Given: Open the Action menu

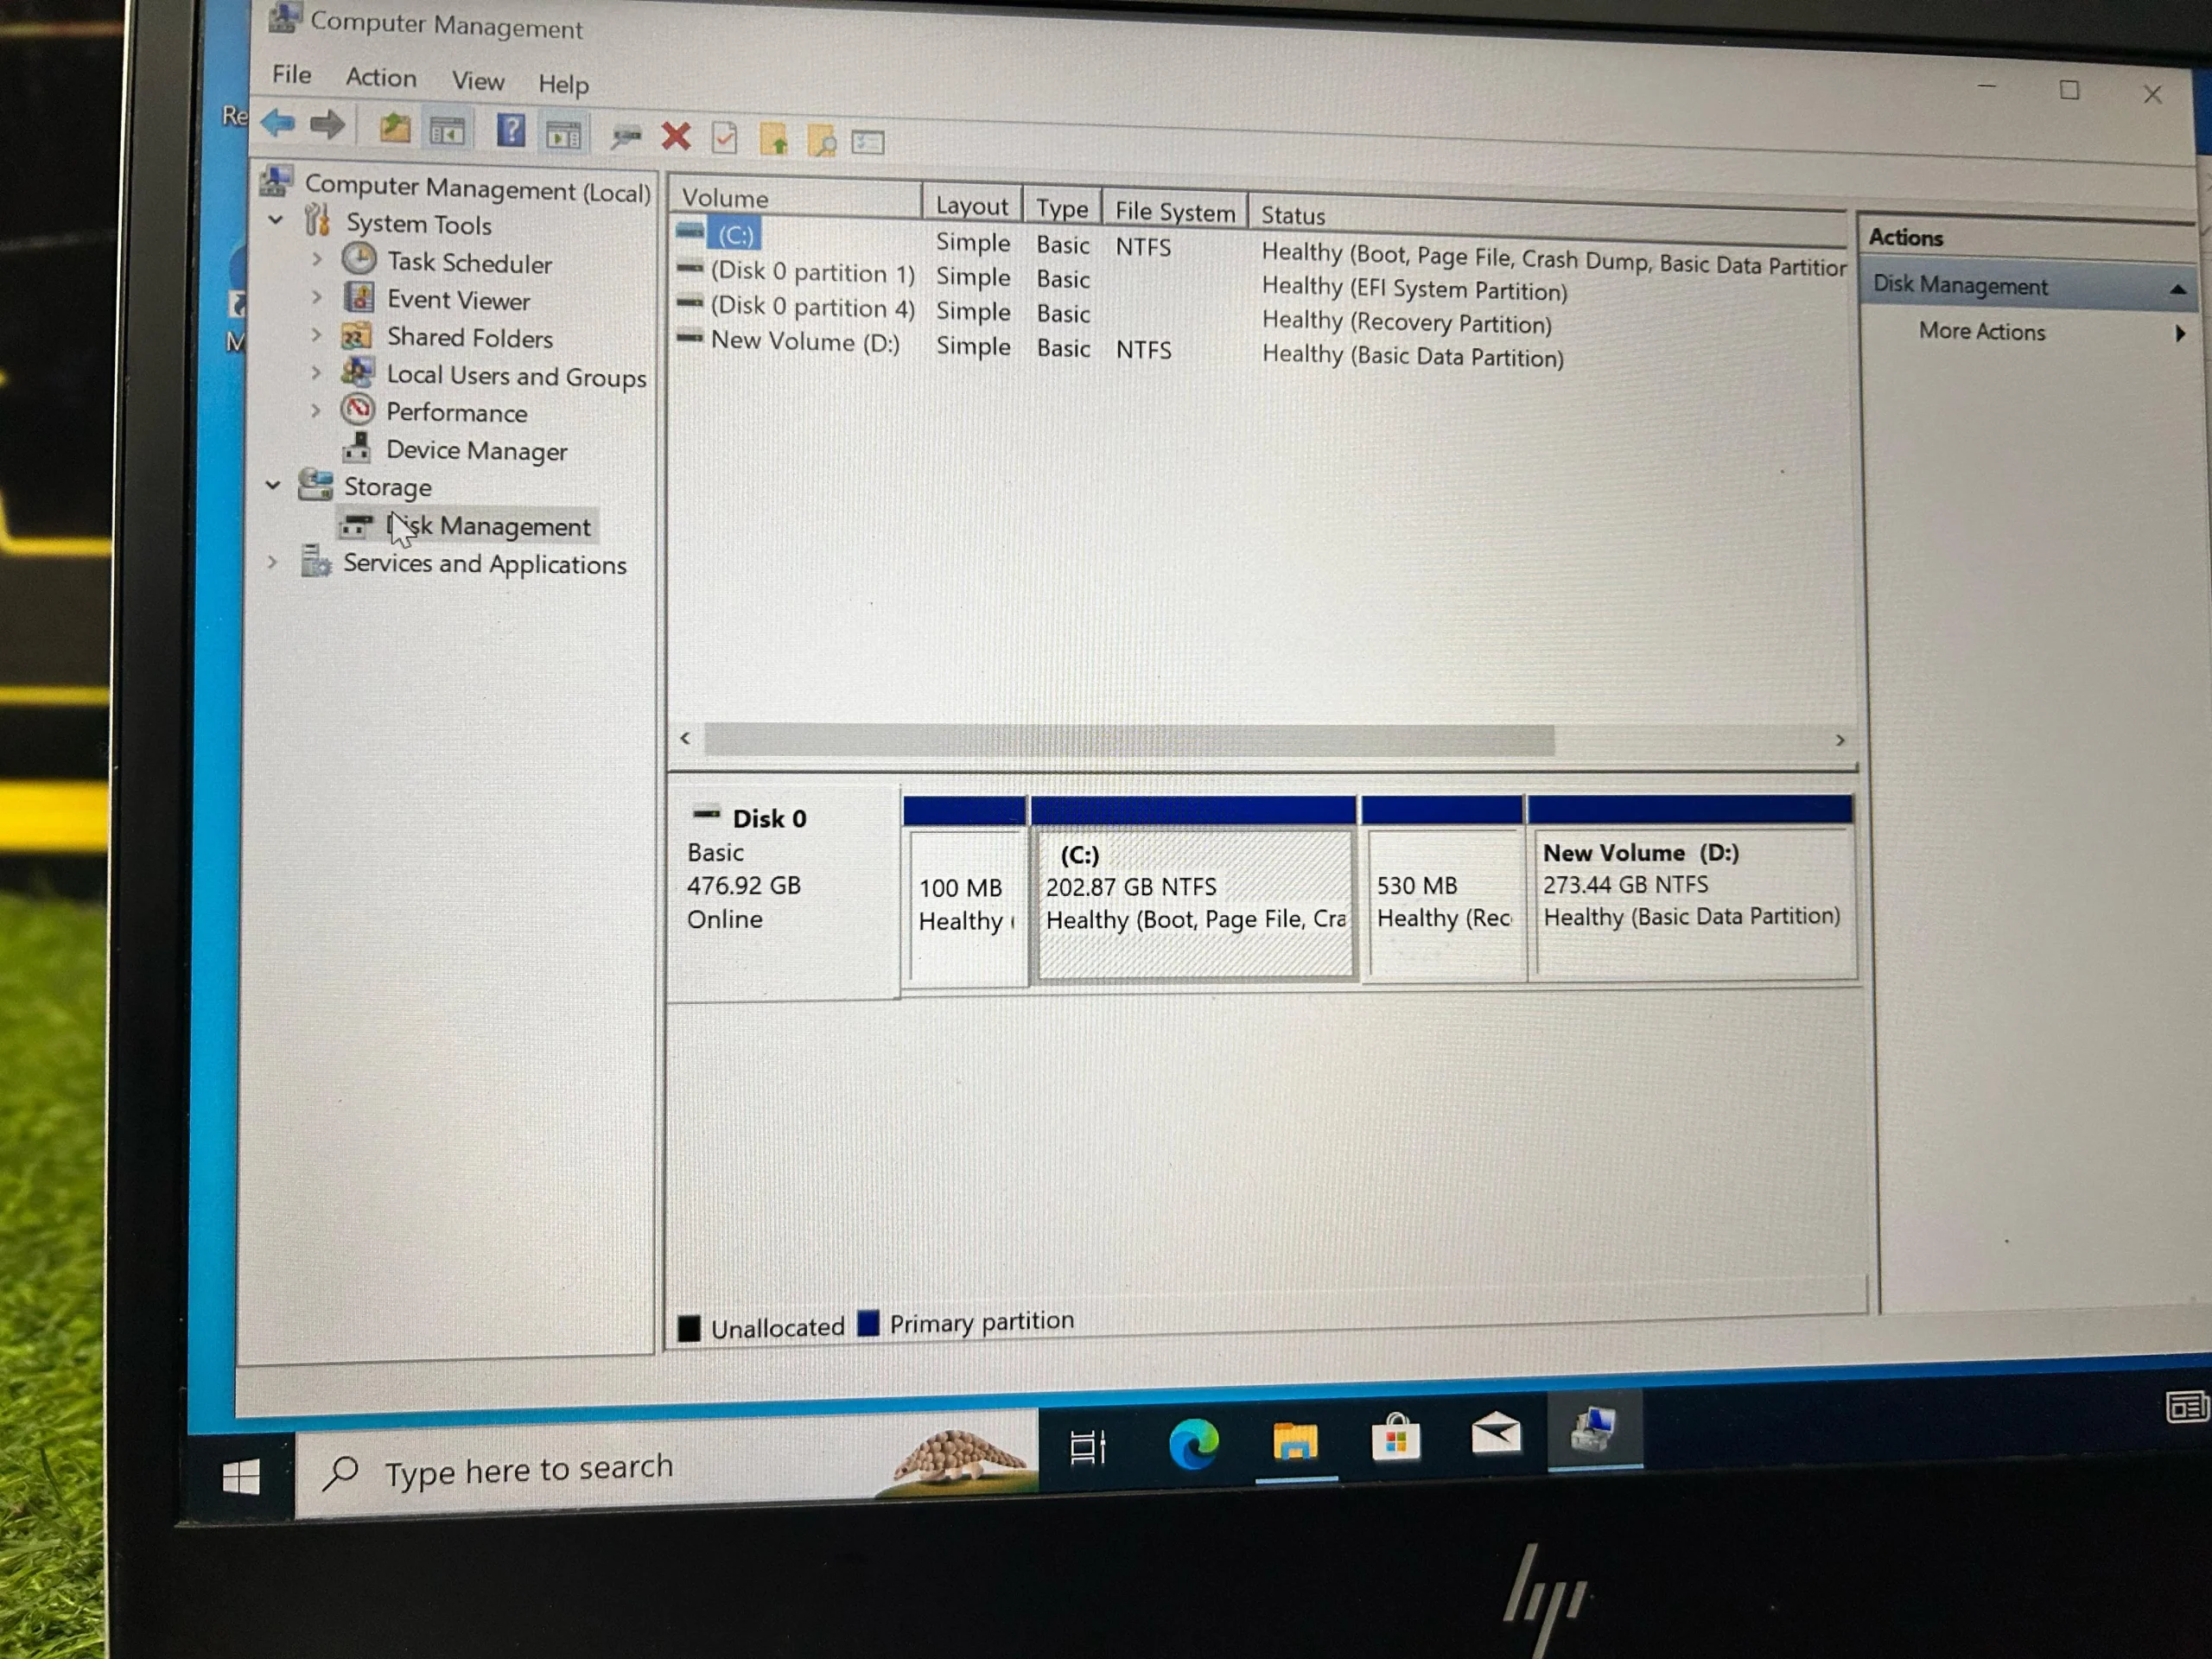Looking at the screenshot, I should tap(381, 77).
